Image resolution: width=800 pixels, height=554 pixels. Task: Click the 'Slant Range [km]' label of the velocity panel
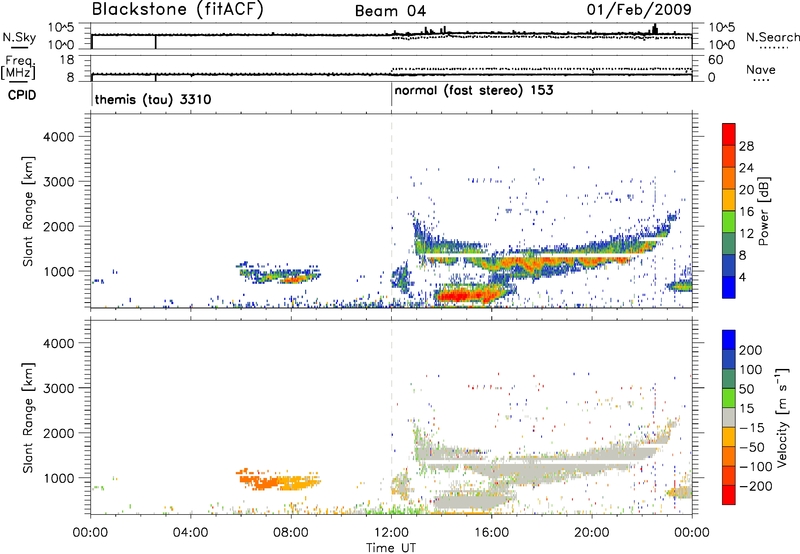point(28,417)
